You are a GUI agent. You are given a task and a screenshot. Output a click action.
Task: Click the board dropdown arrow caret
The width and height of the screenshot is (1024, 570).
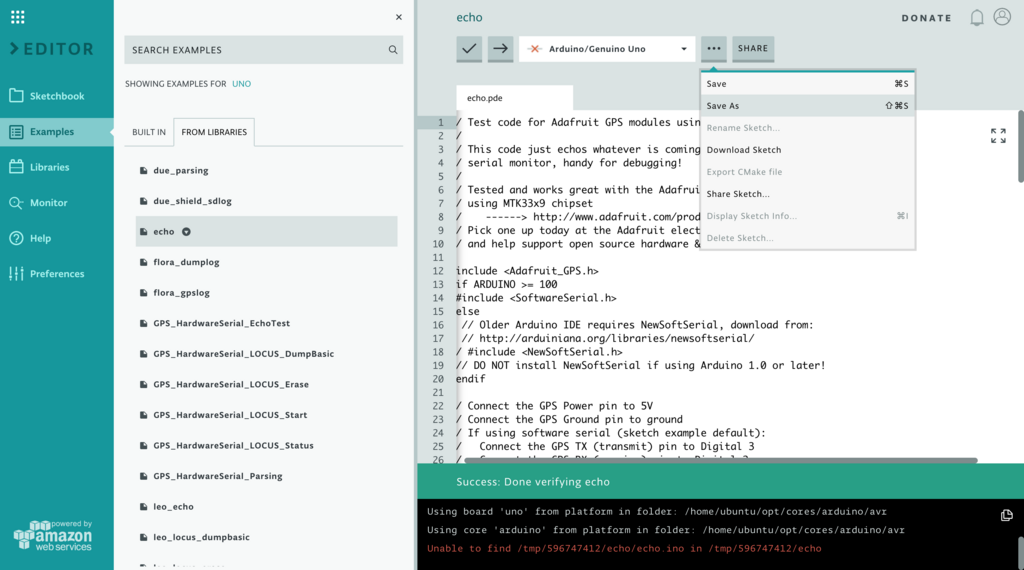[x=684, y=49]
